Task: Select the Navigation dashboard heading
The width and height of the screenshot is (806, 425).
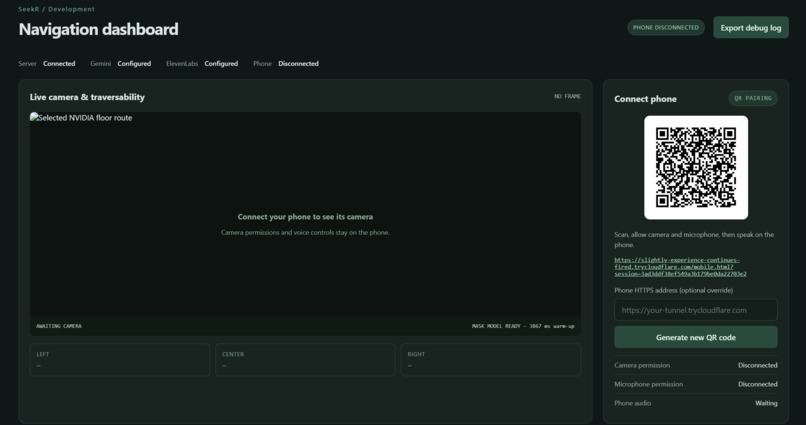Action: tap(98, 29)
